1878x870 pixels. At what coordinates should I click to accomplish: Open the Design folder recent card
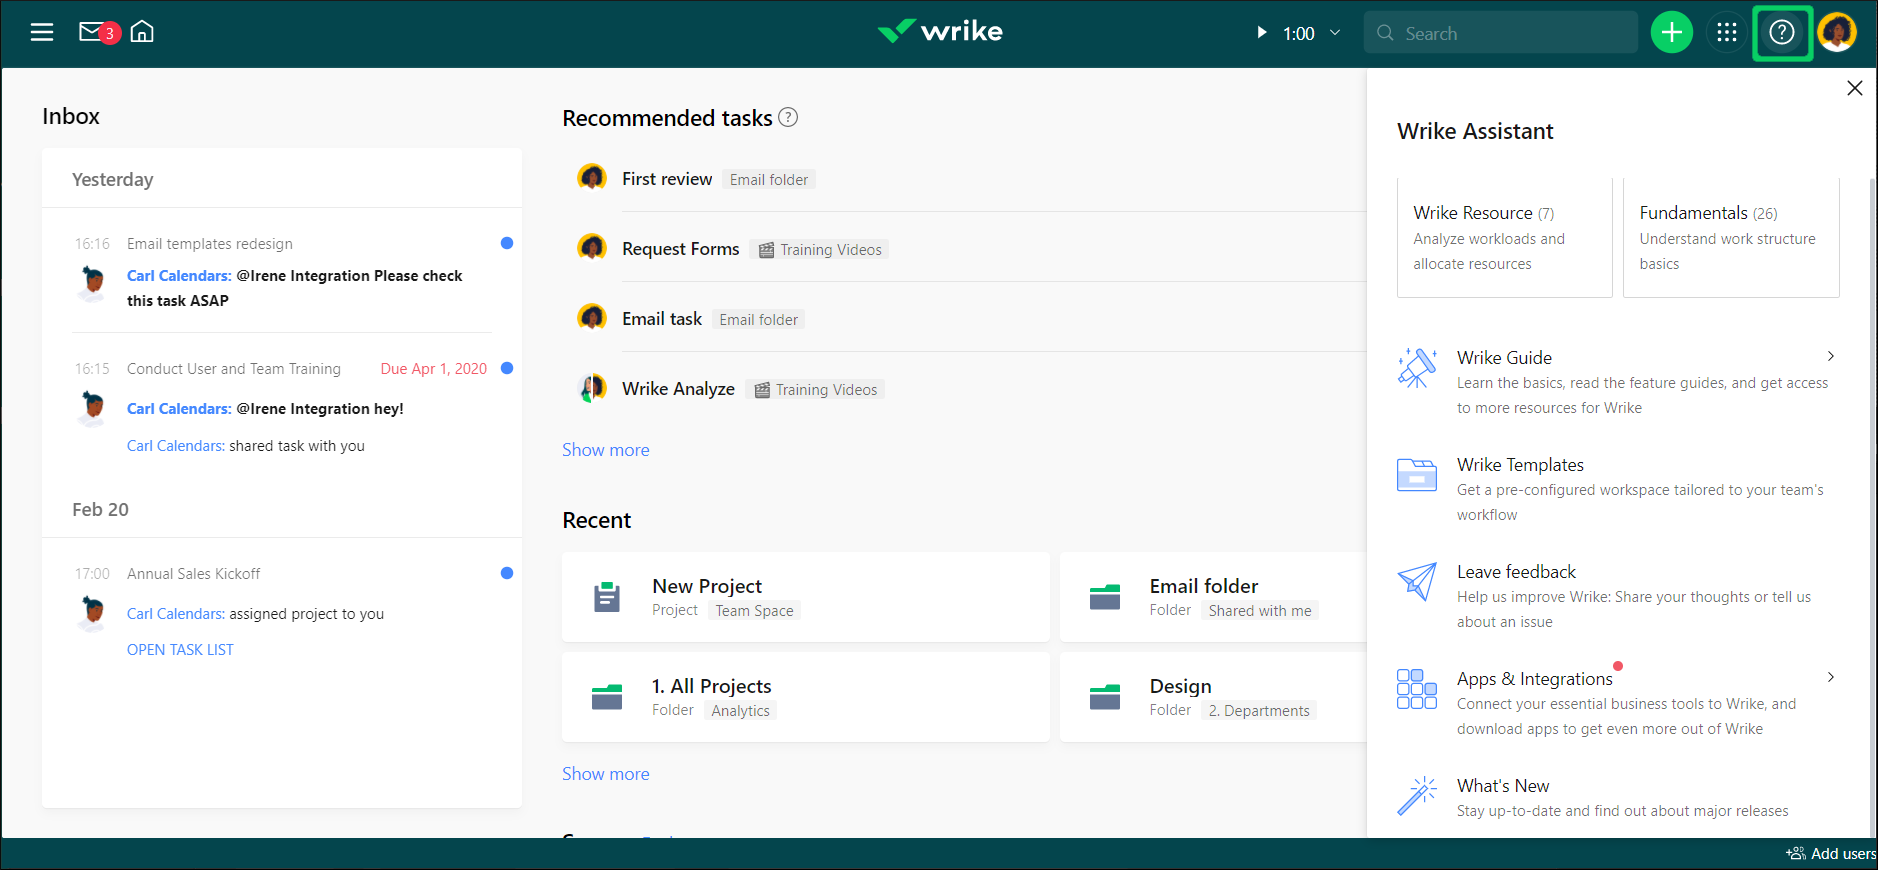click(x=1213, y=697)
